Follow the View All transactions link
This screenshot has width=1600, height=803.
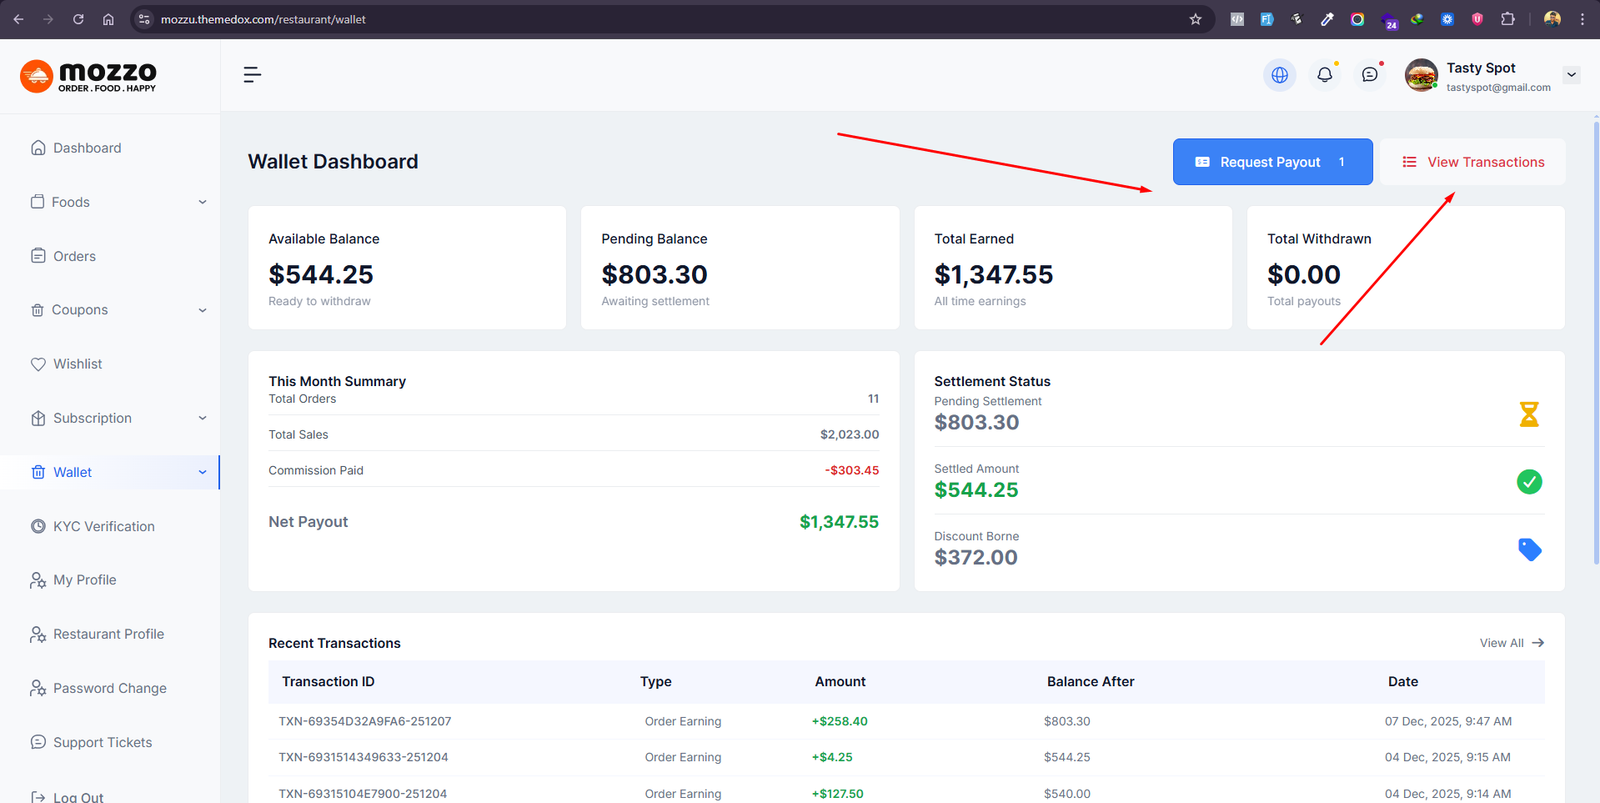(x=1511, y=643)
